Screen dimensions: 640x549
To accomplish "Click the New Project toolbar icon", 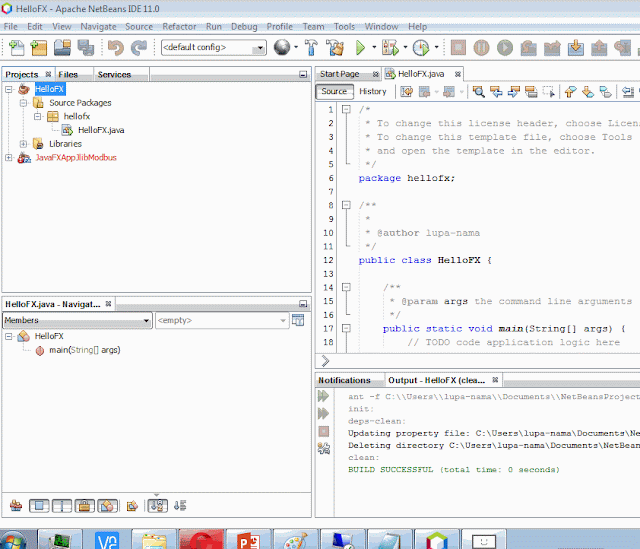I will click(39, 47).
